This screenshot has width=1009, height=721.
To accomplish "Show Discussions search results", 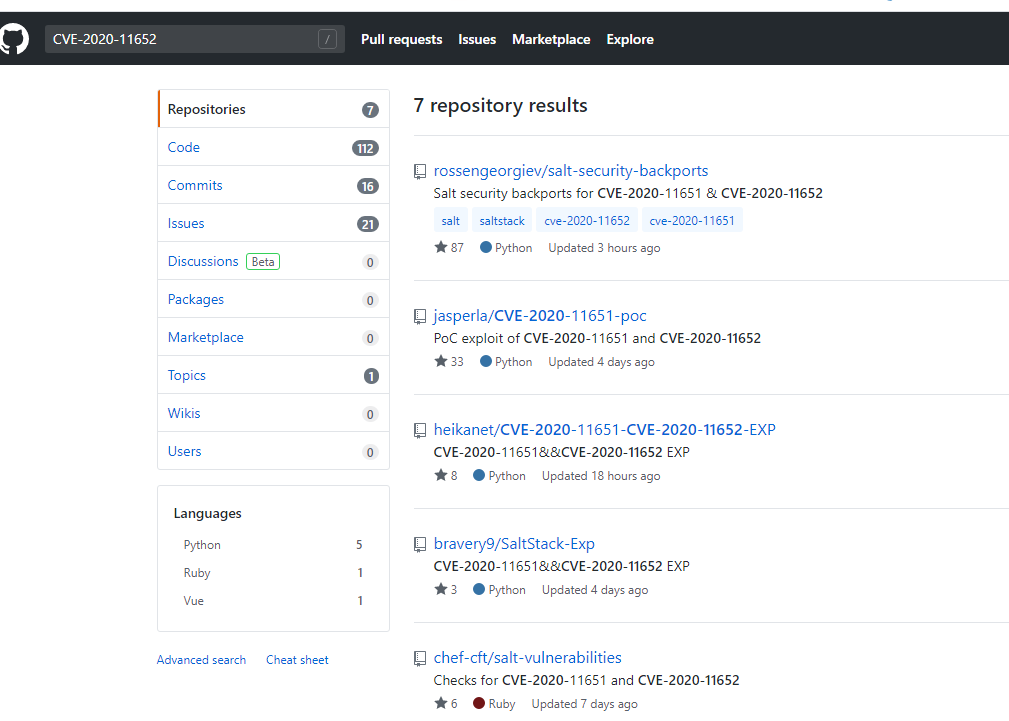I will tap(273, 261).
